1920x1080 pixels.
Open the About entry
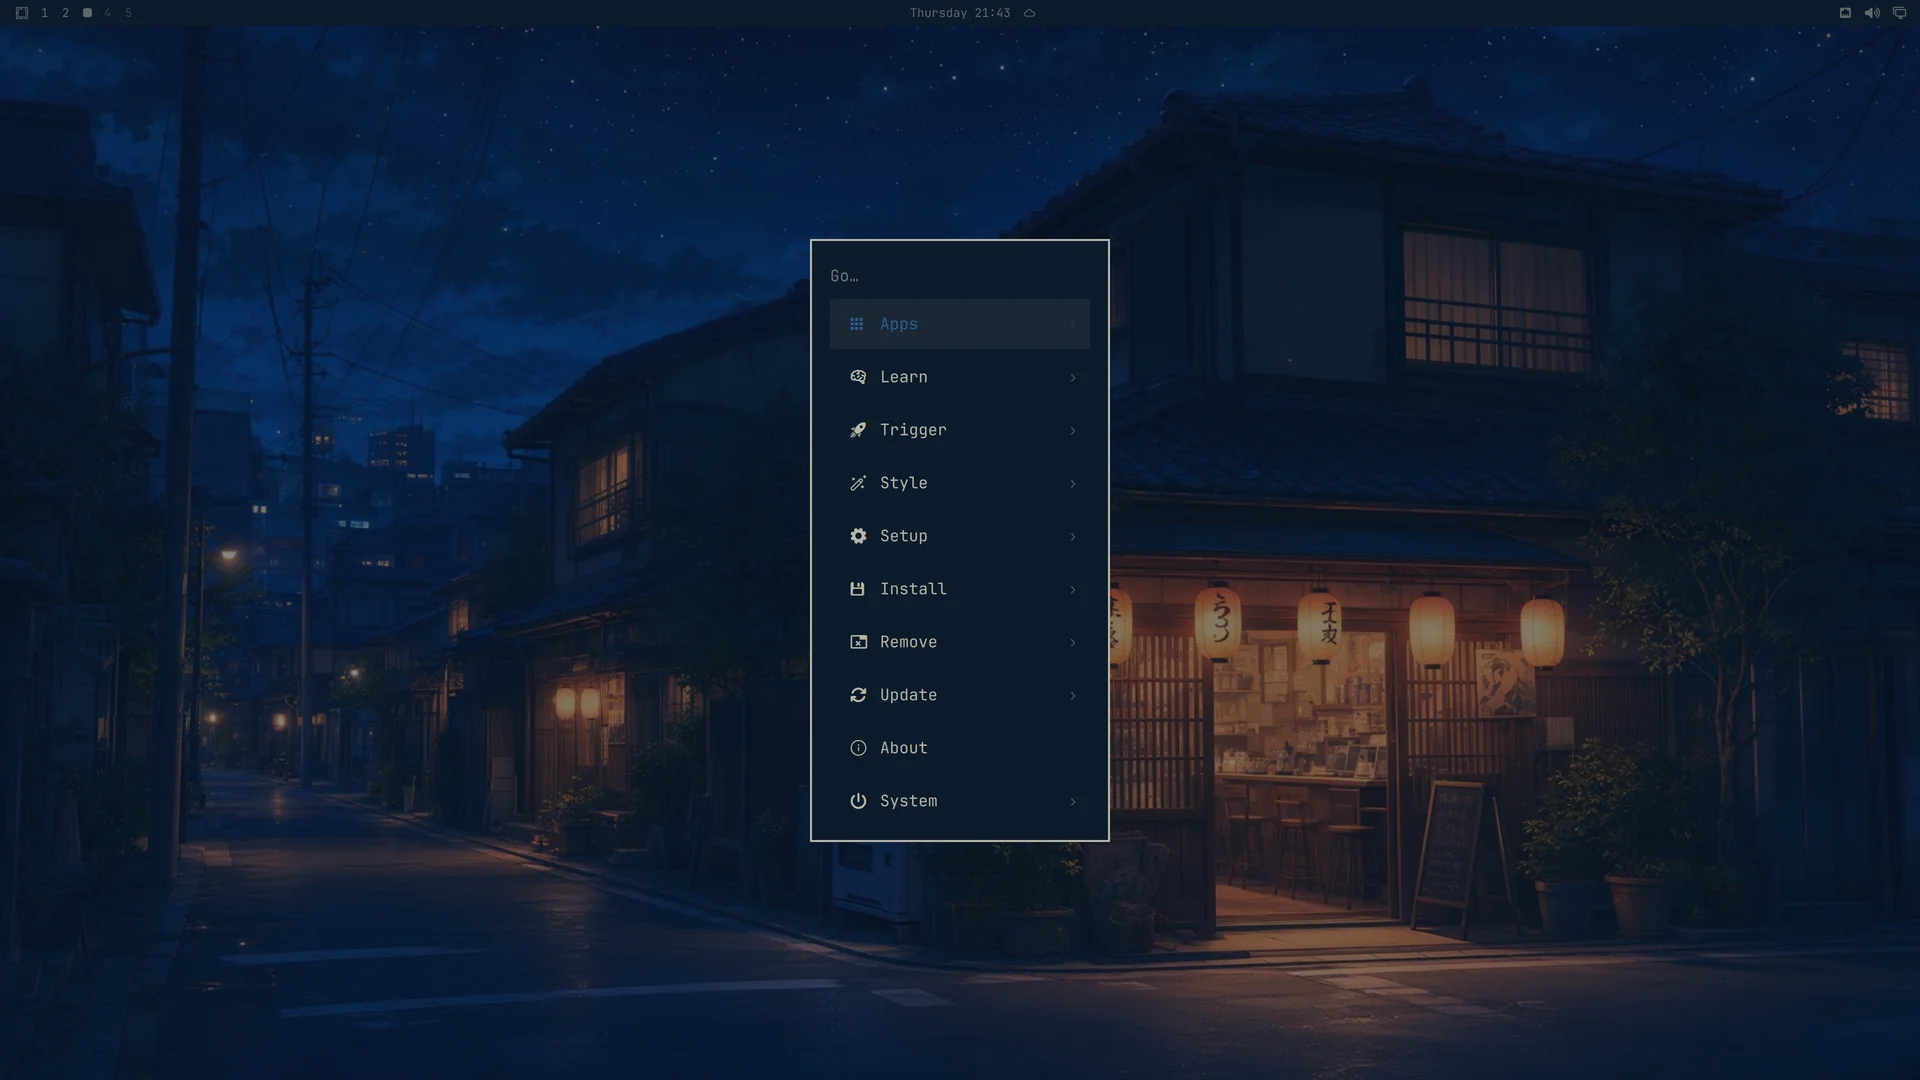[x=959, y=748]
